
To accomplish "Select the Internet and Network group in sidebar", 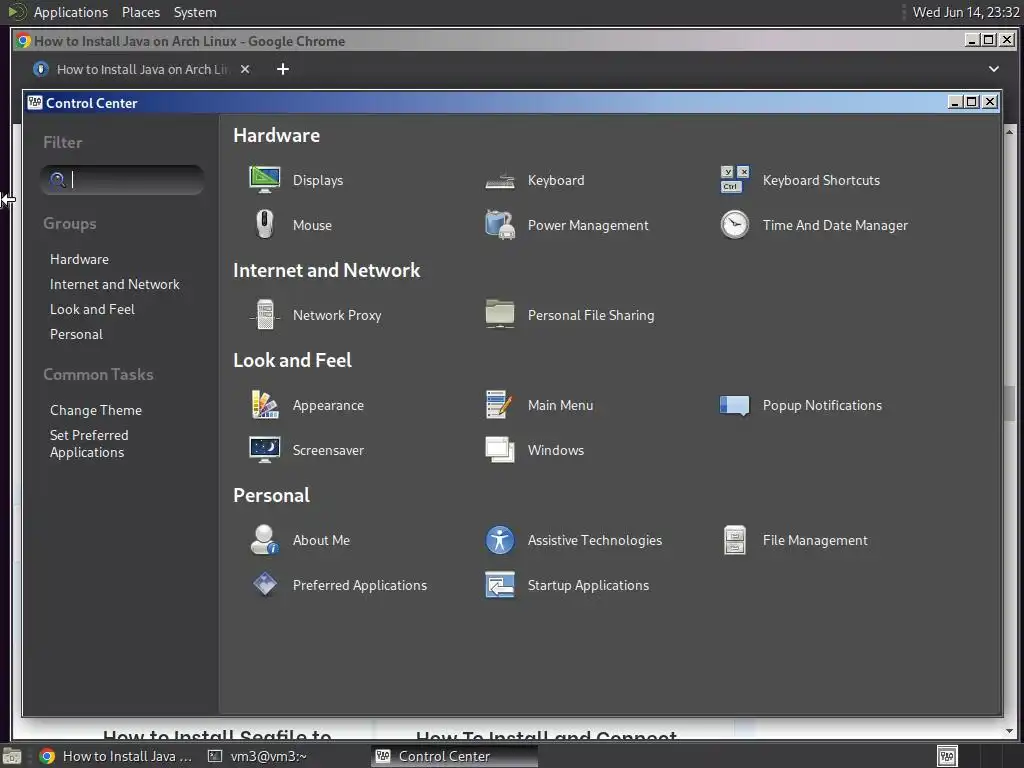I will point(114,284).
